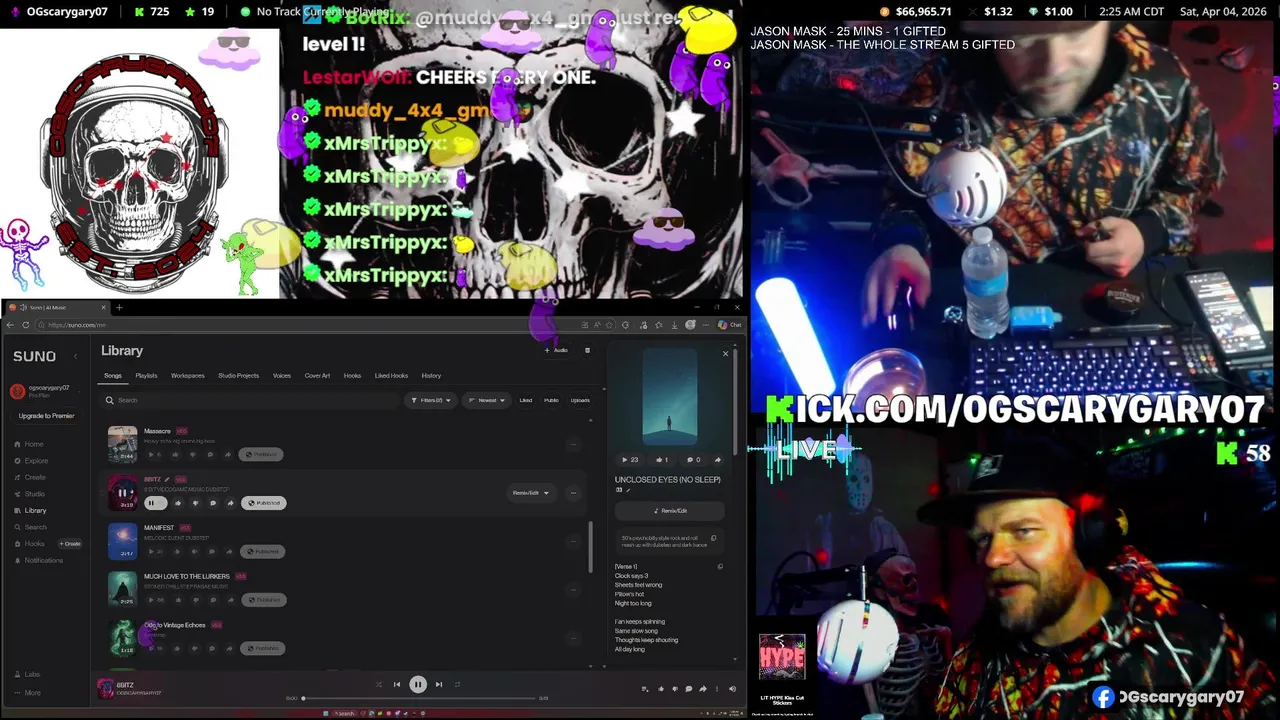This screenshot has width=1280, height=720.
Task: Toggle the Liked filter chip
Action: click(526, 400)
